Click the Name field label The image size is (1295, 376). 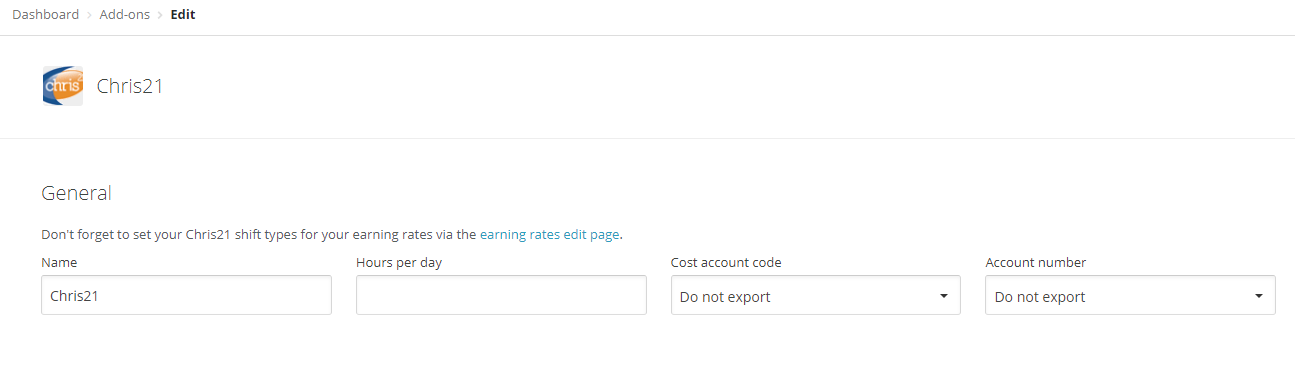click(59, 262)
